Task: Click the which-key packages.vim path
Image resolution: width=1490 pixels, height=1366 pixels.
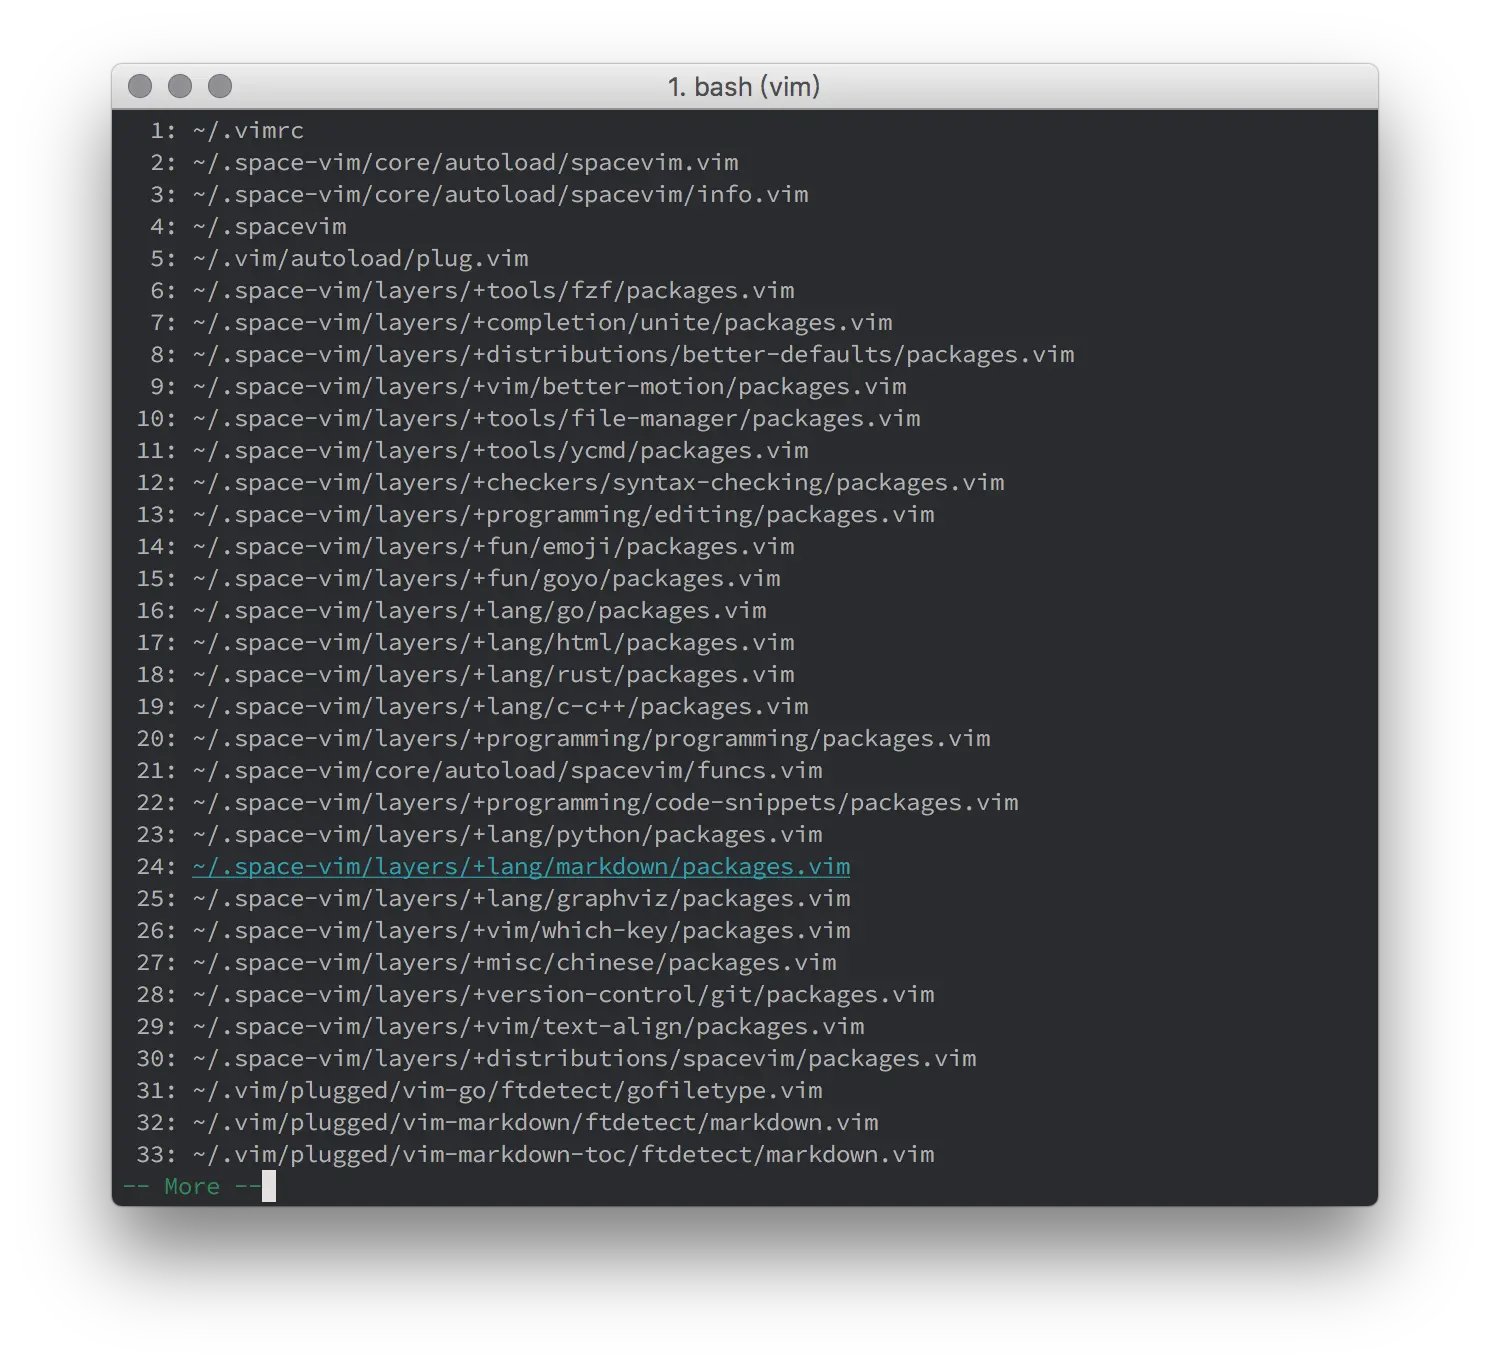Action: point(520,930)
